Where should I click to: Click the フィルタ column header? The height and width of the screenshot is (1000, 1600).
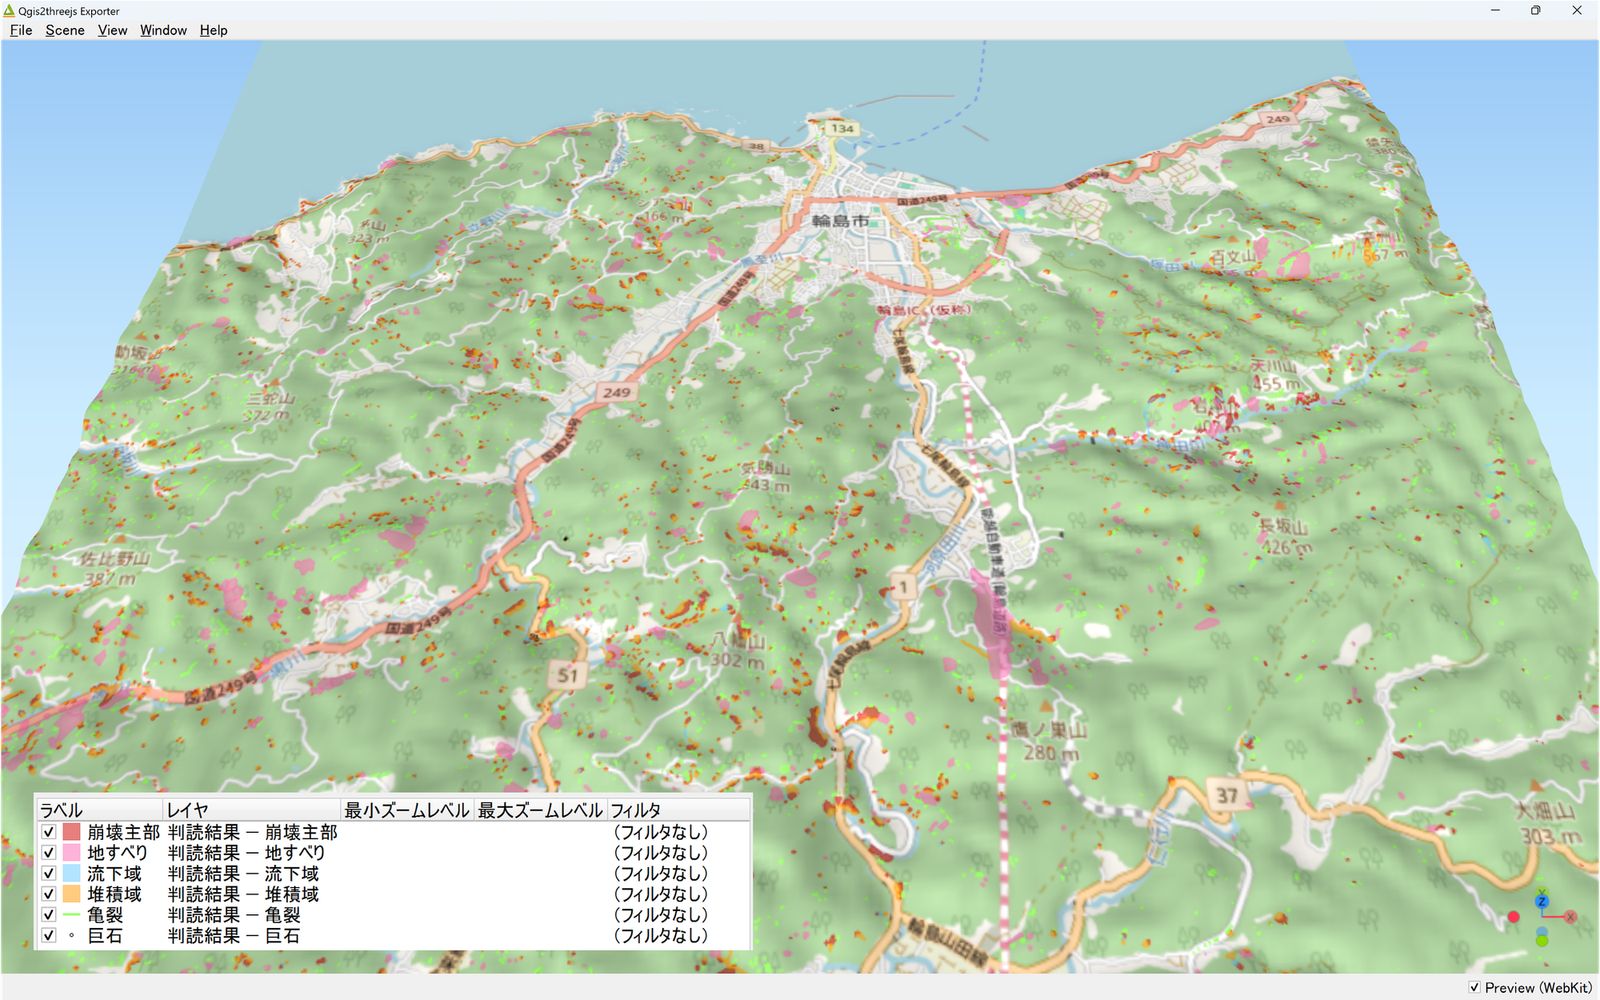point(678,810)
